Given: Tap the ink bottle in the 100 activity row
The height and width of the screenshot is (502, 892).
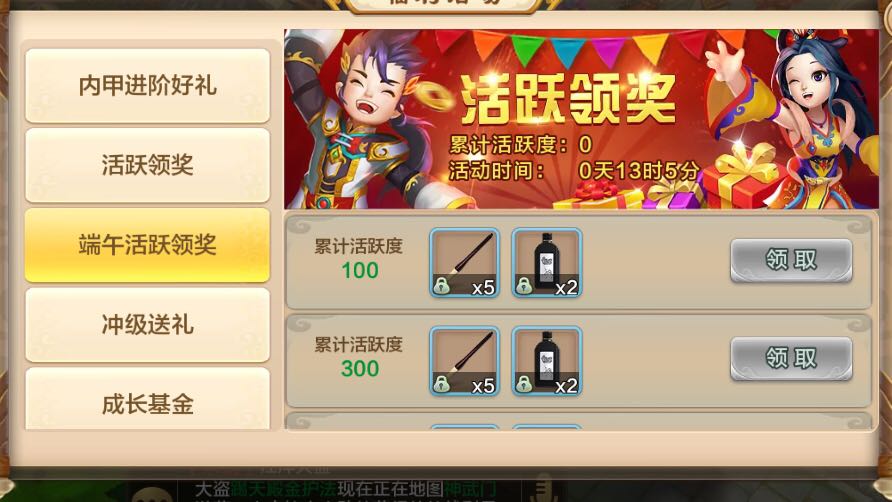Looking at the screenshot, I should (547, 263).
